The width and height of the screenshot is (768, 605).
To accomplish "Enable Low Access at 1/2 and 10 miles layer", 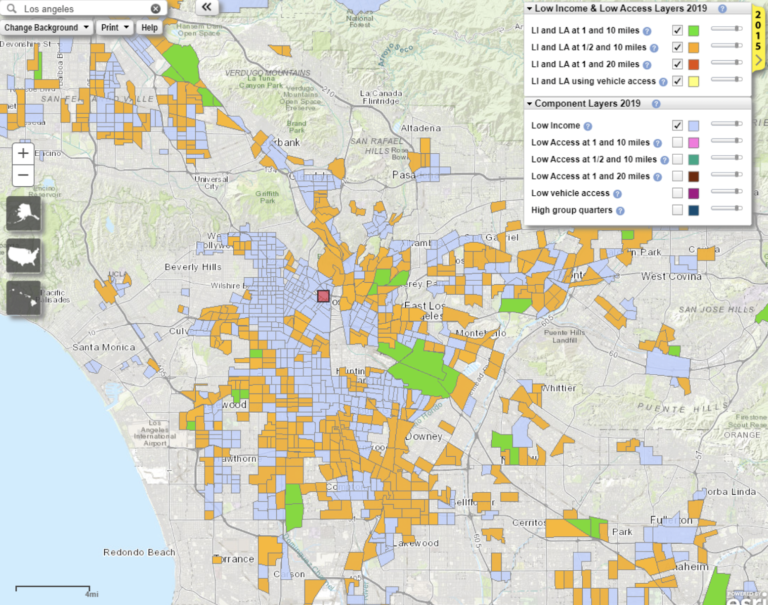I will point(677,159).
